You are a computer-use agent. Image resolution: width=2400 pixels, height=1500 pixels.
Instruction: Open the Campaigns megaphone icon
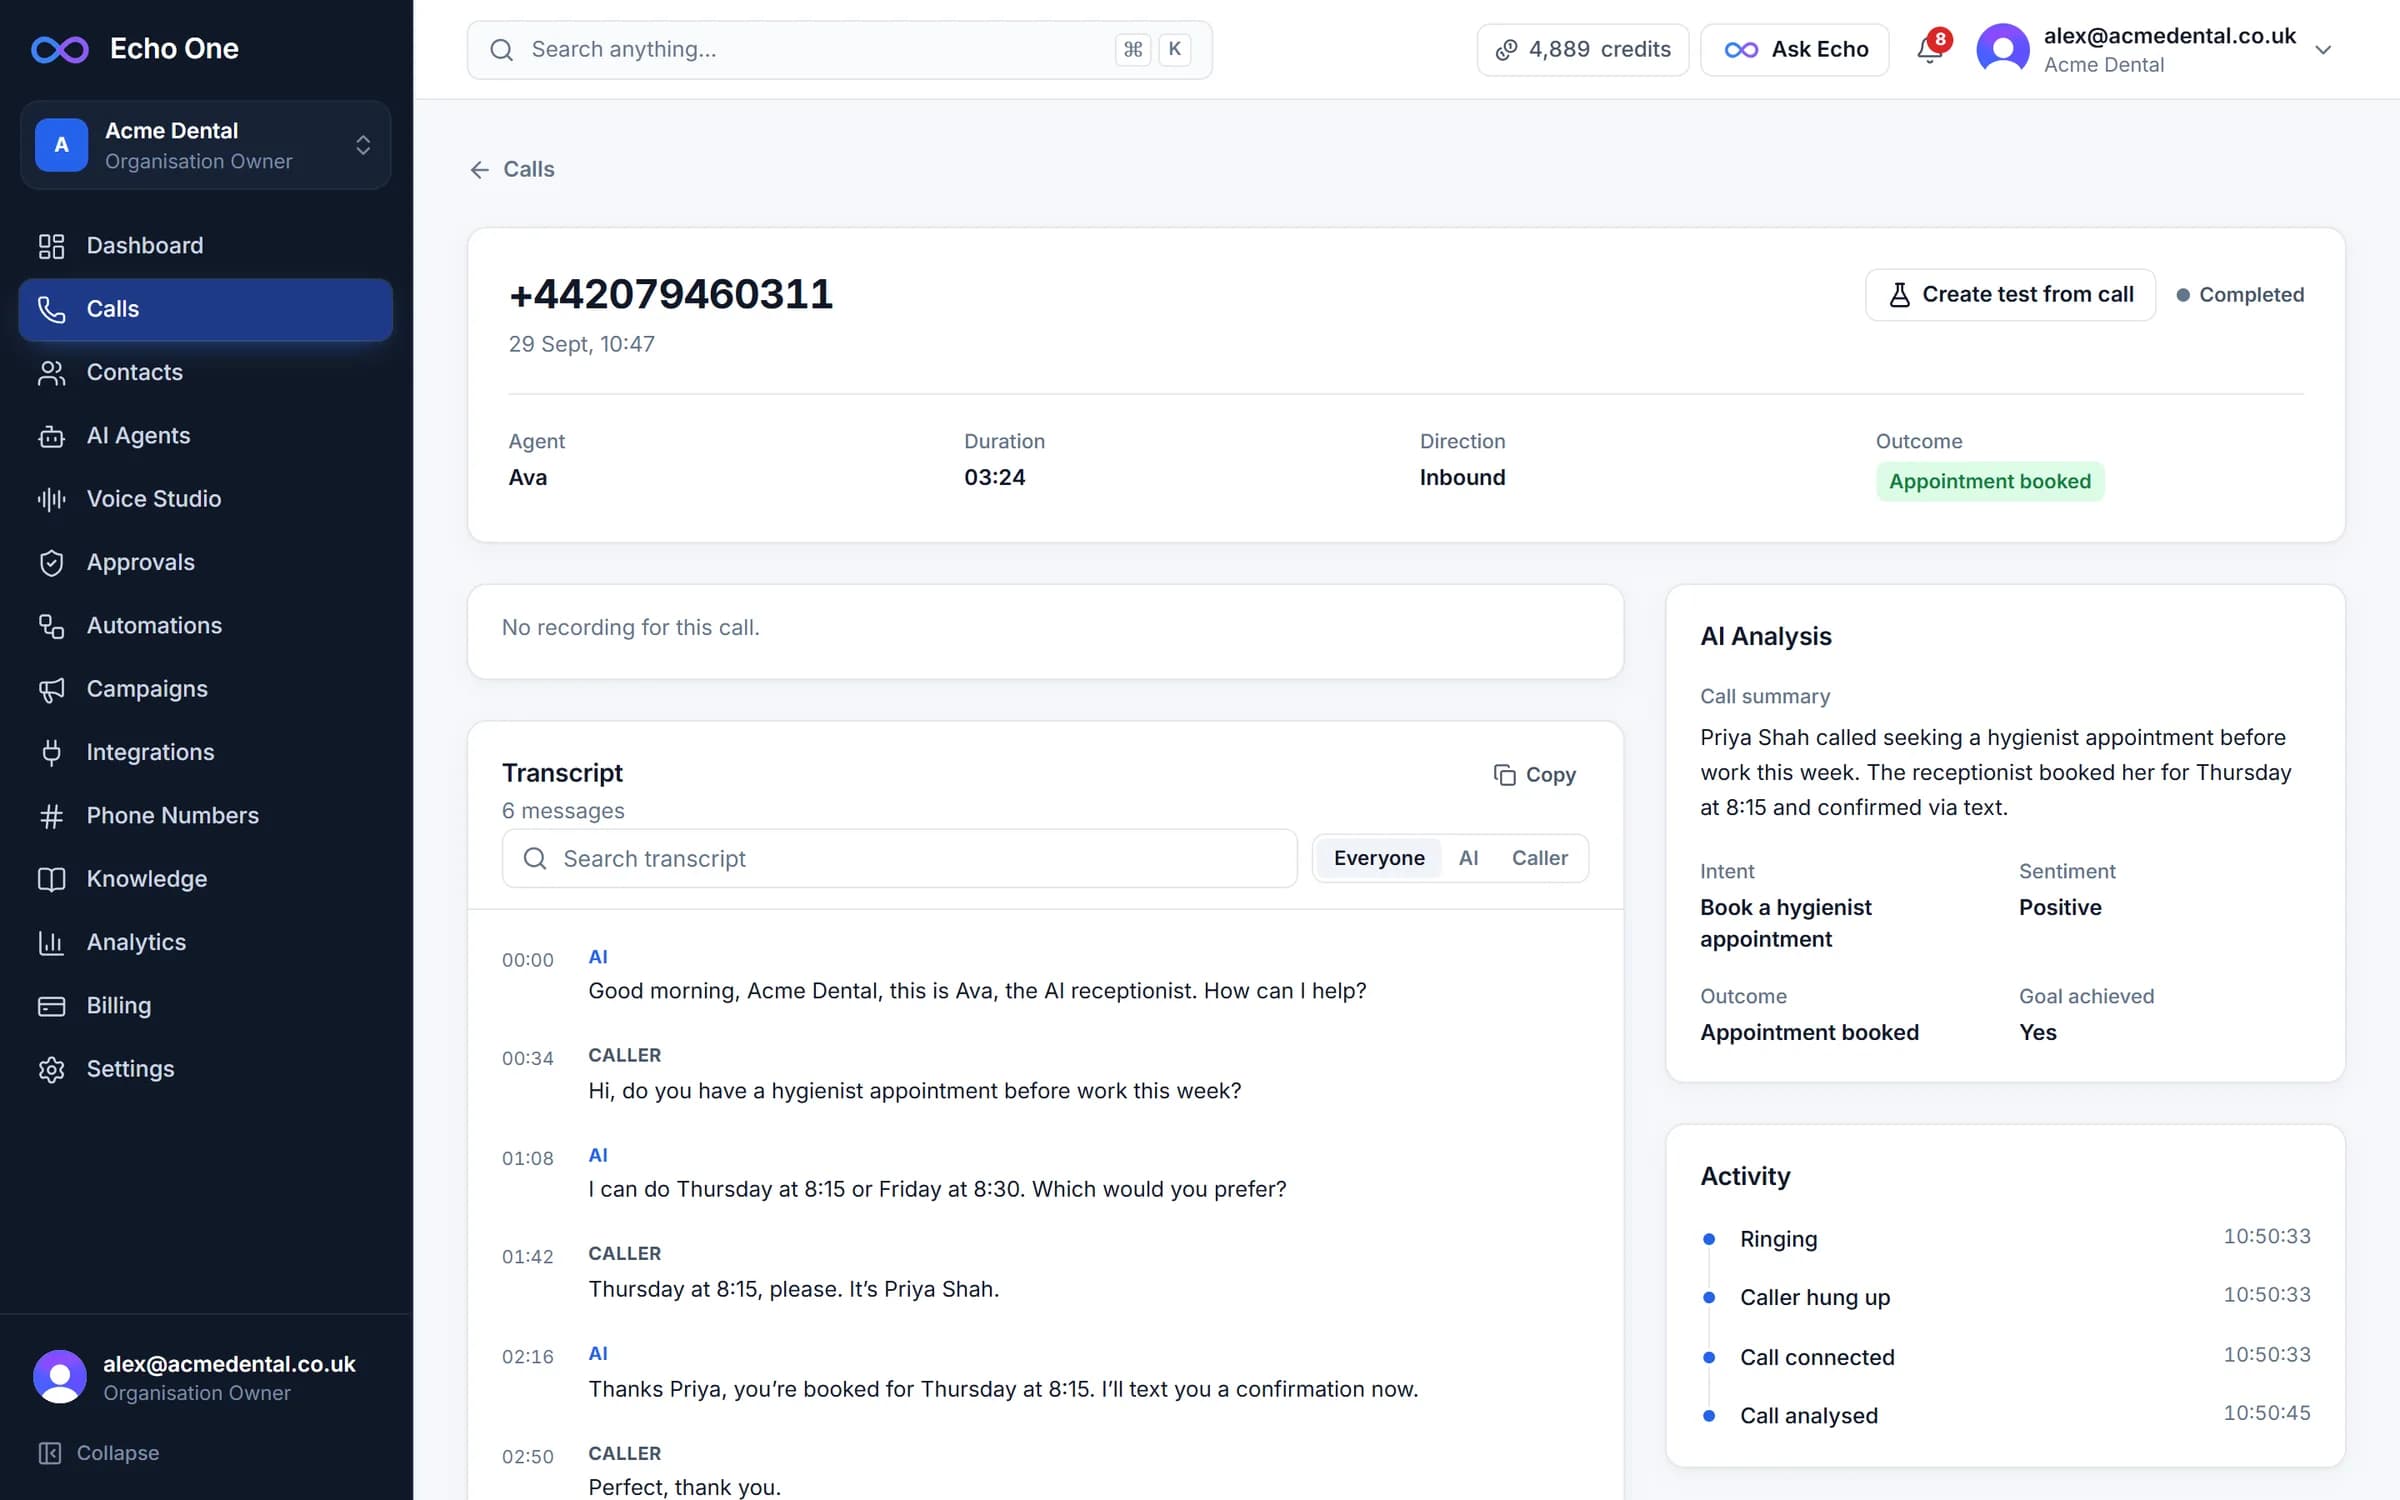tap(51, 689)
